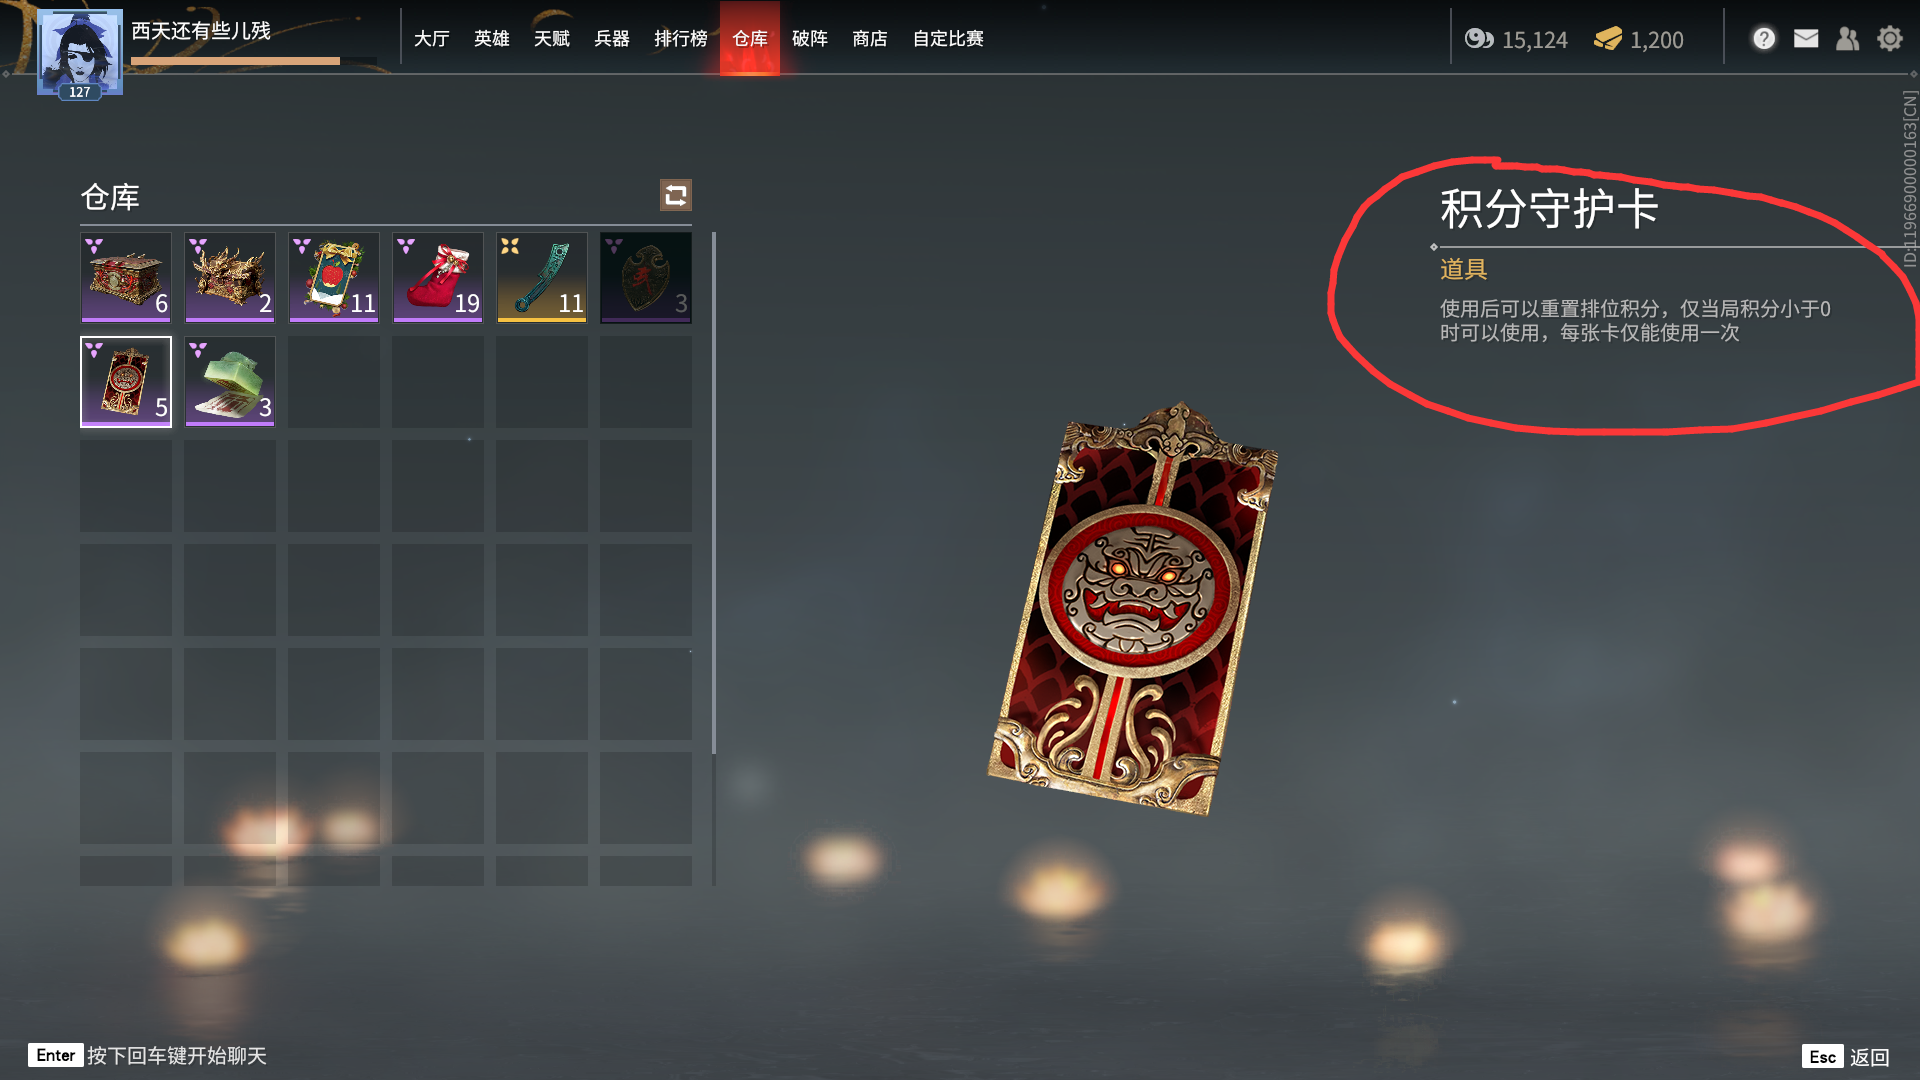Open the mail envelope icon
Image resolution: width=1920 pixels, height=1080 pixels.
point(1806,38)
